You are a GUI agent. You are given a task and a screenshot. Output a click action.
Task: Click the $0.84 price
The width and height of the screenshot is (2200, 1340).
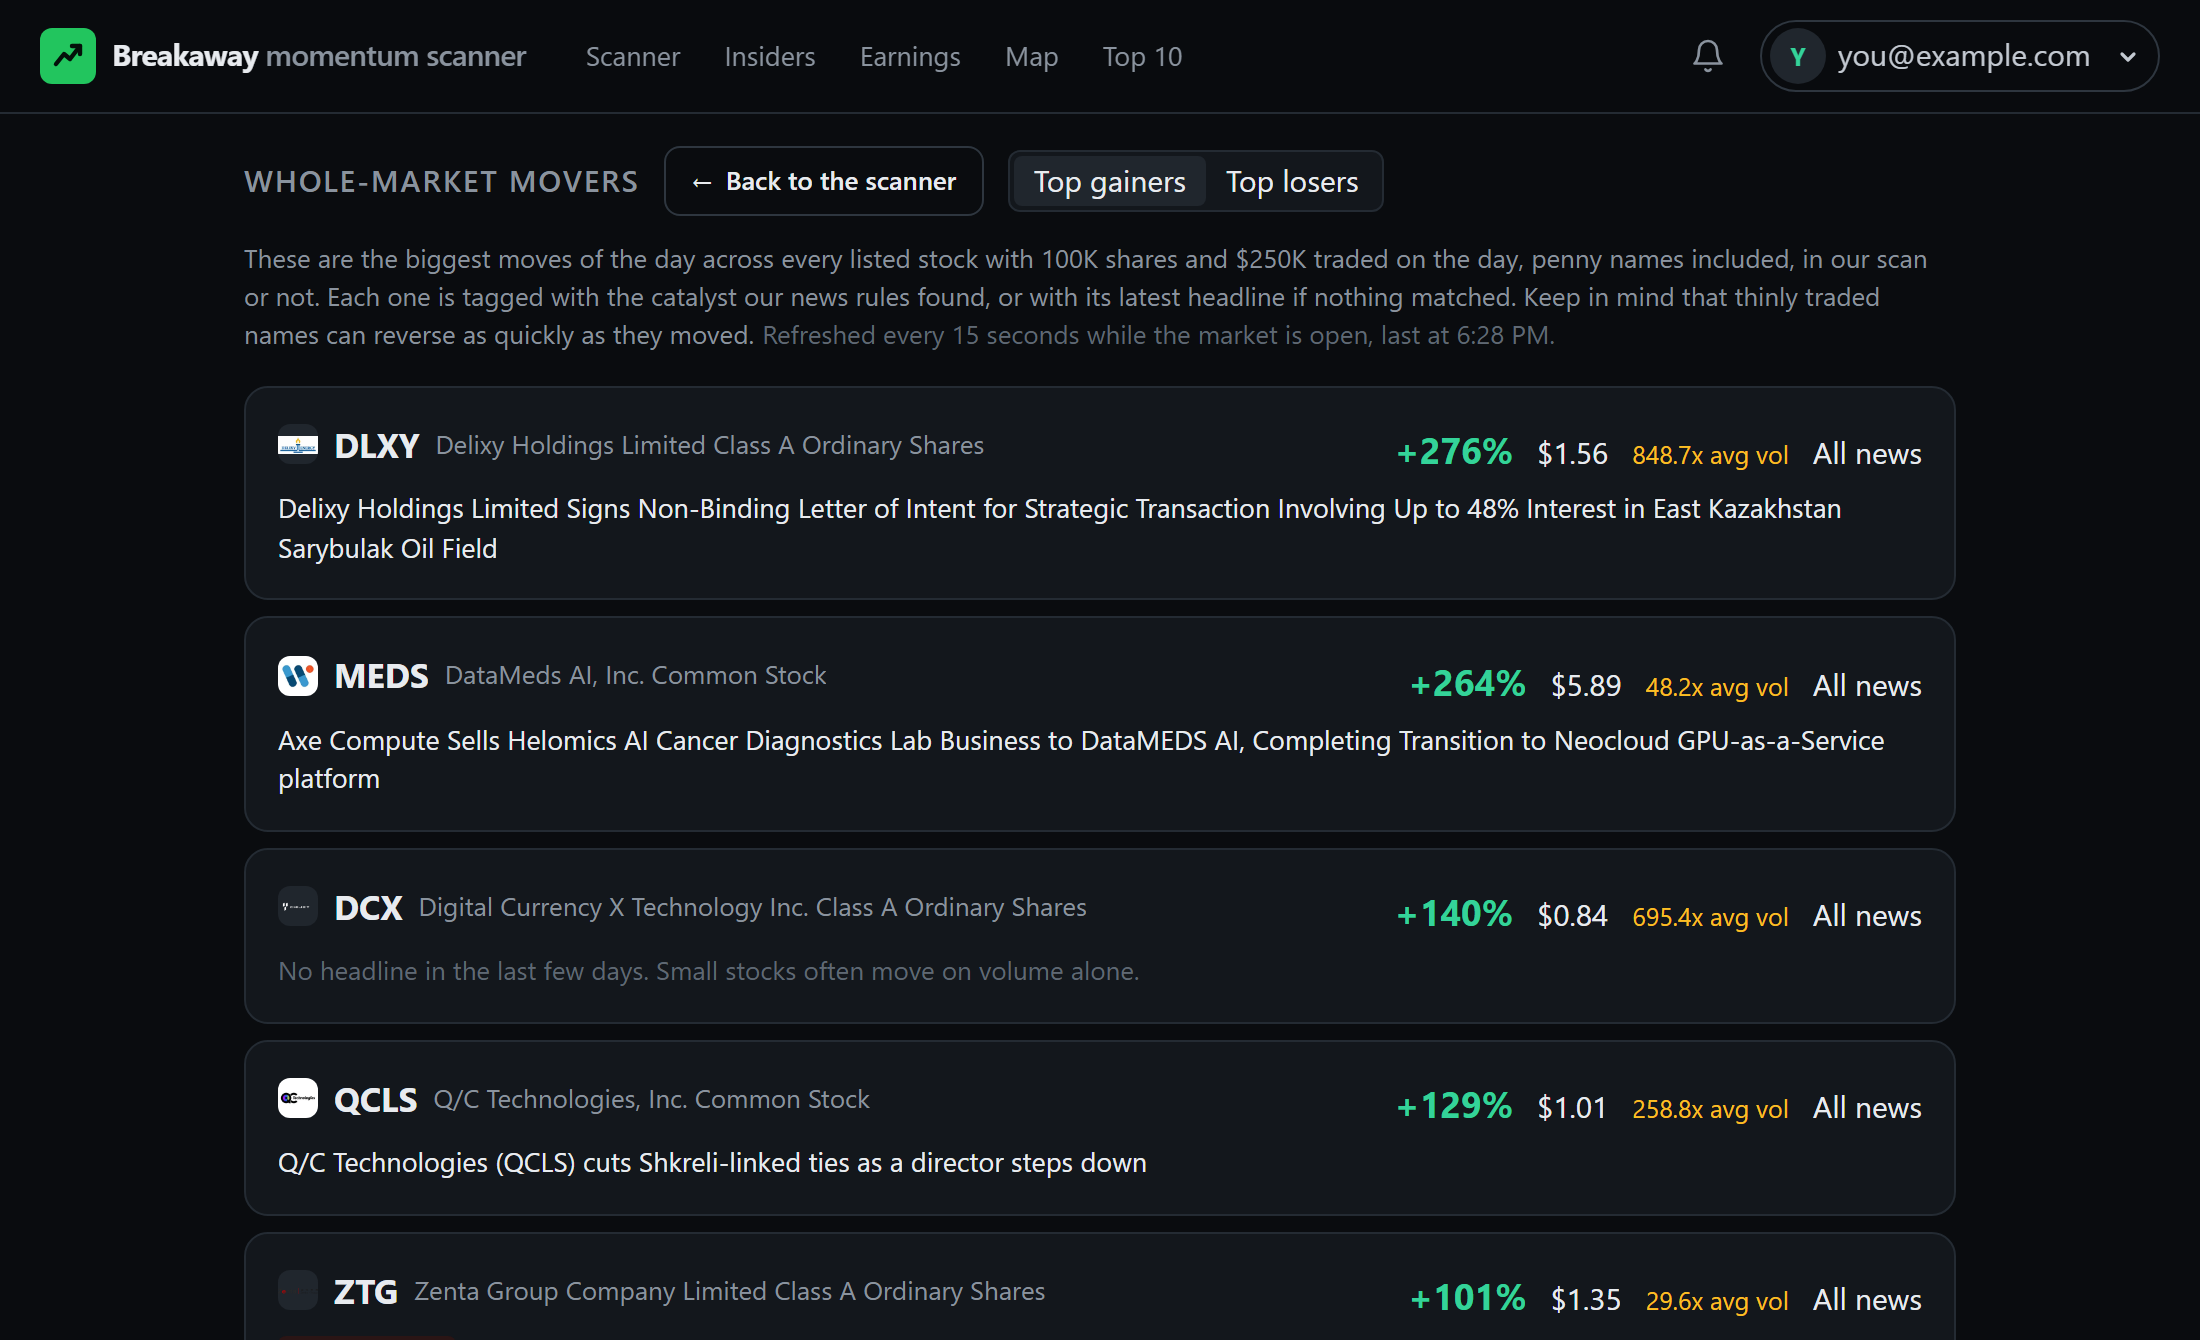pos(1572,916)
